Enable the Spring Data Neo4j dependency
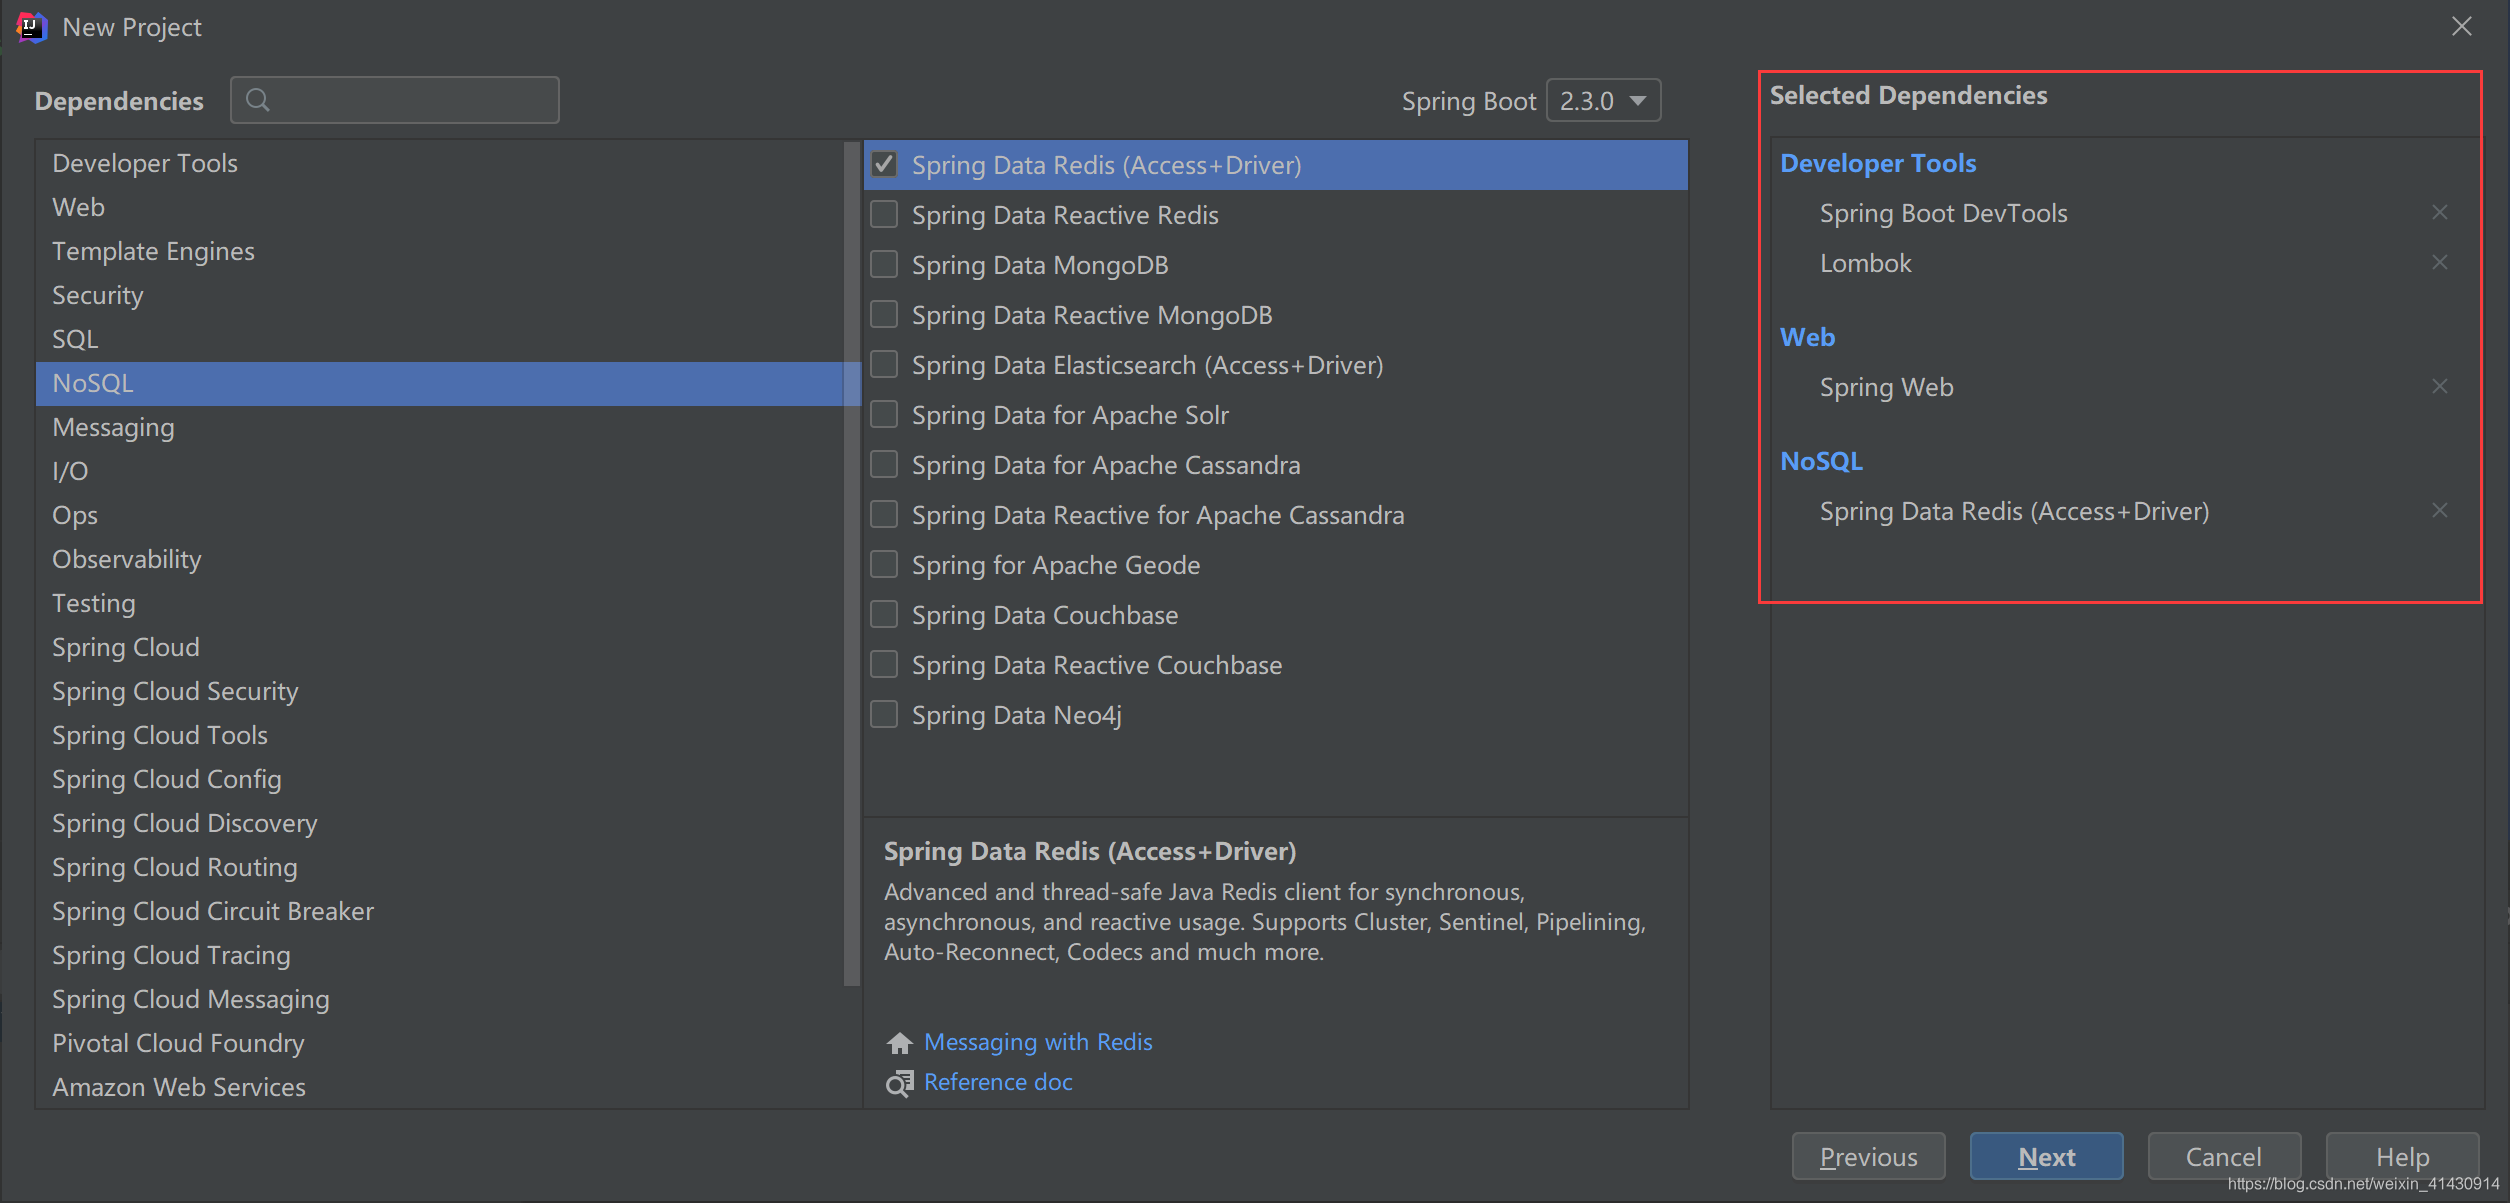This screenshot has height=1203, width=2510. tap(883, 714)
